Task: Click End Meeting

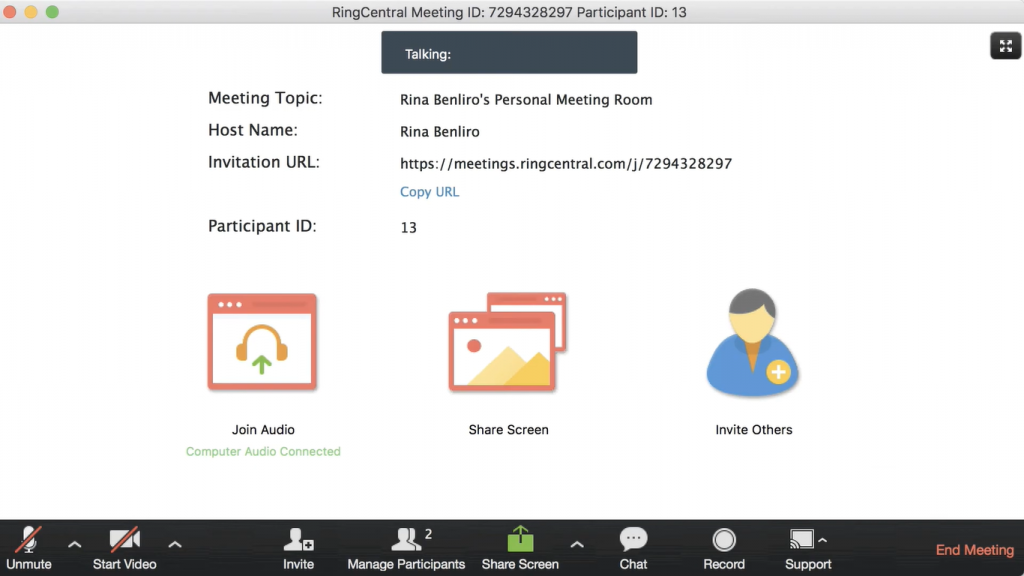Action: [x=974, y=550]
